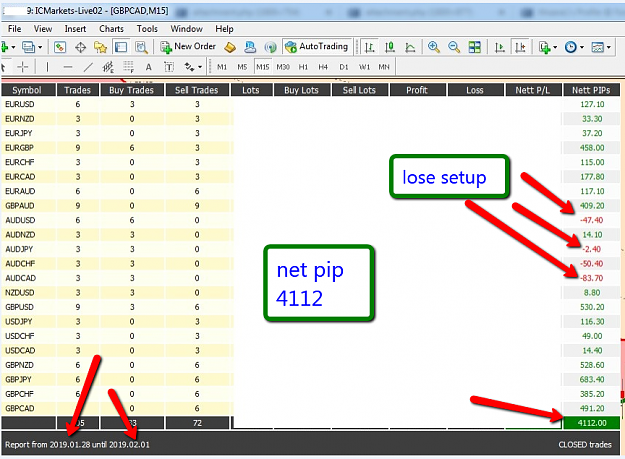Switch to line chart display
Viewport: 625px width, 459px height.
click(410, 47)
